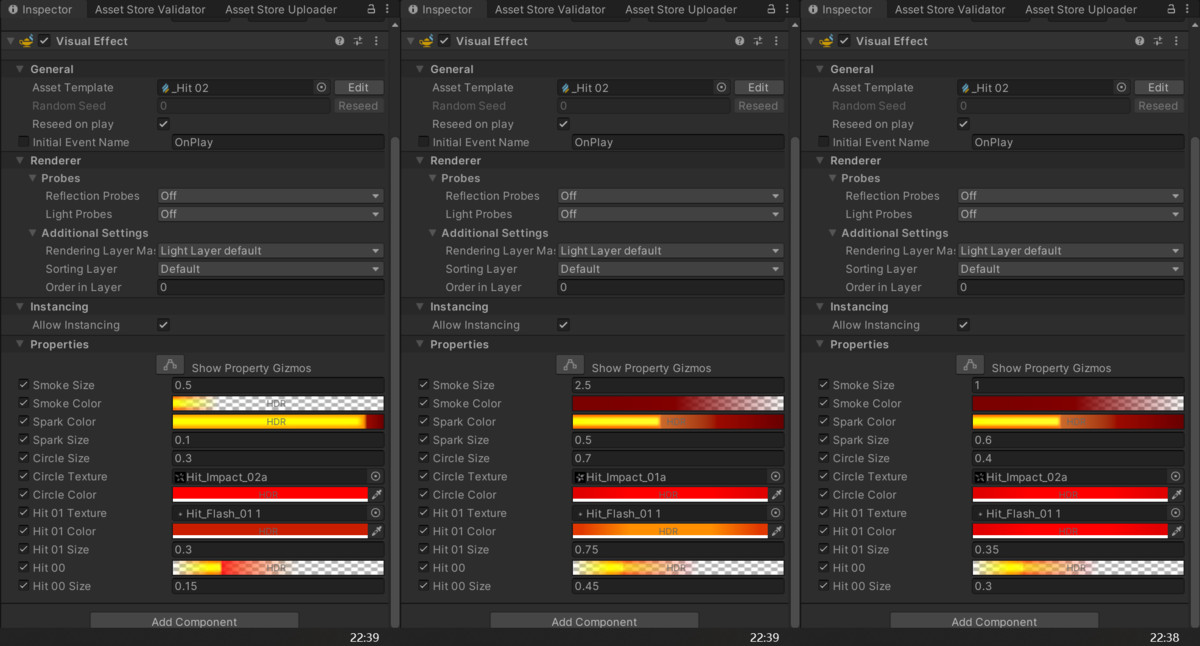Open Visual Effect help in right Inspector panel
The height and width of the screenshot is (646, 1200).
pos(1140,41)
